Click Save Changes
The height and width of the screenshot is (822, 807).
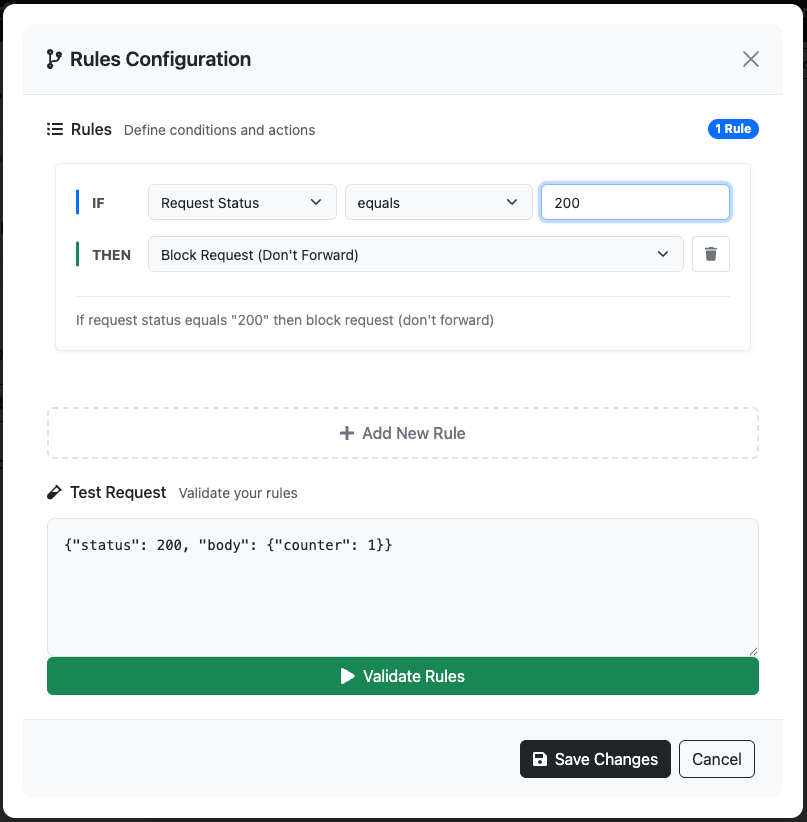tap(595, 759)
